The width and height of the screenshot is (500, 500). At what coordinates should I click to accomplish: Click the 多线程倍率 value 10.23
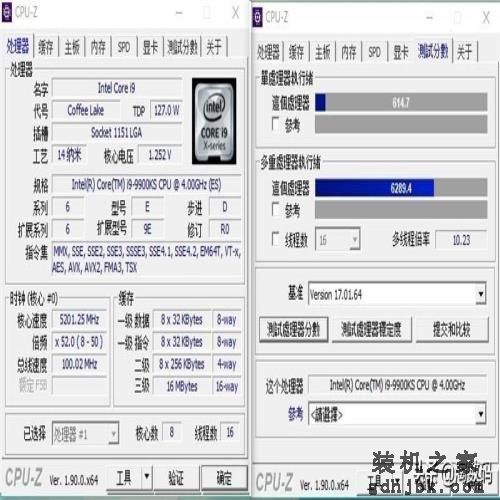(x=461, y=239)
